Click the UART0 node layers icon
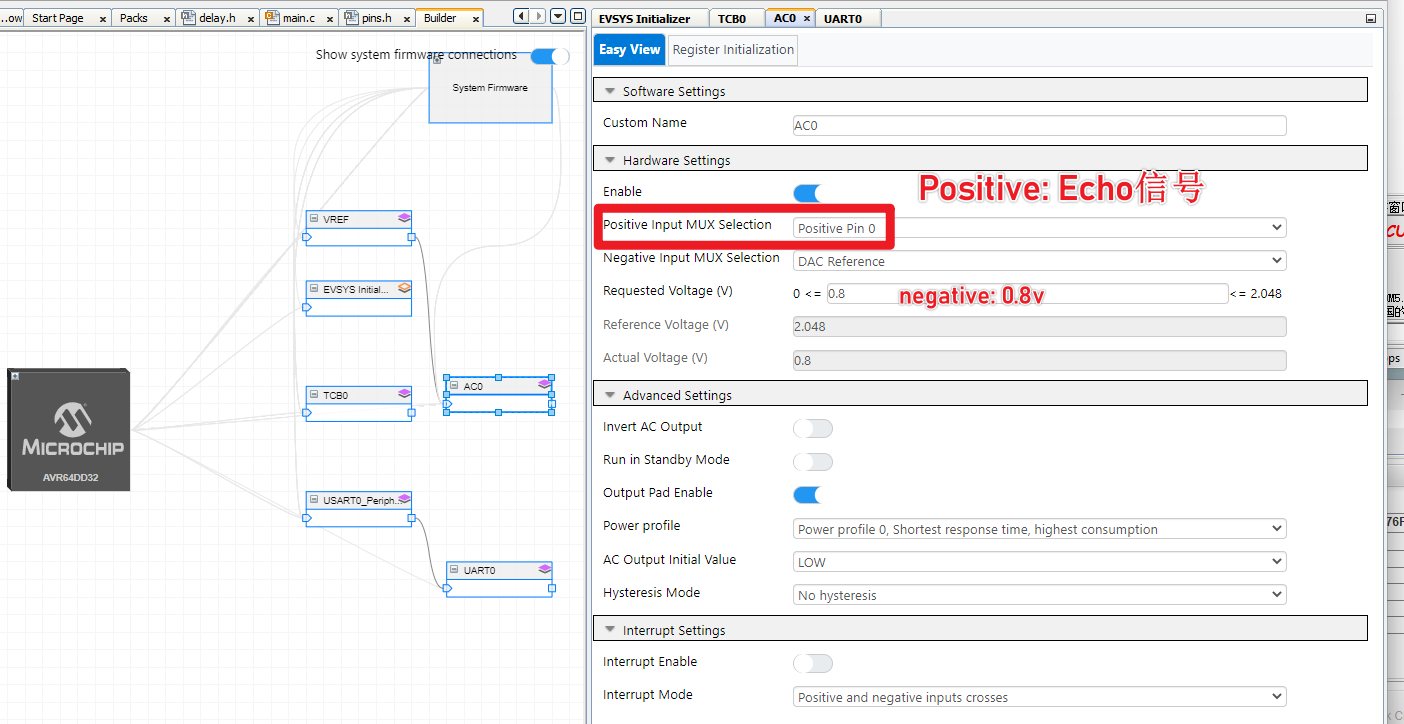1404x724 pixels. [544, 569]
